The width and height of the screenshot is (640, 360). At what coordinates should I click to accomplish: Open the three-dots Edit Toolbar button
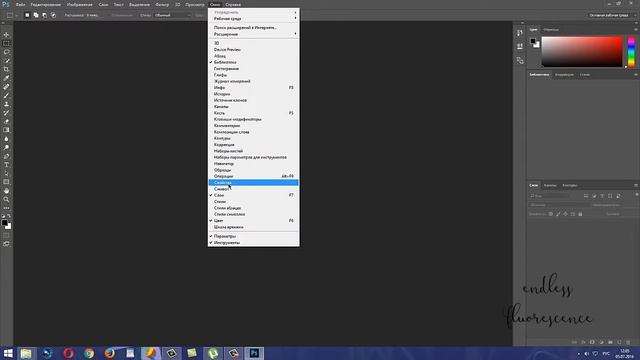click(x=6, y=208)
